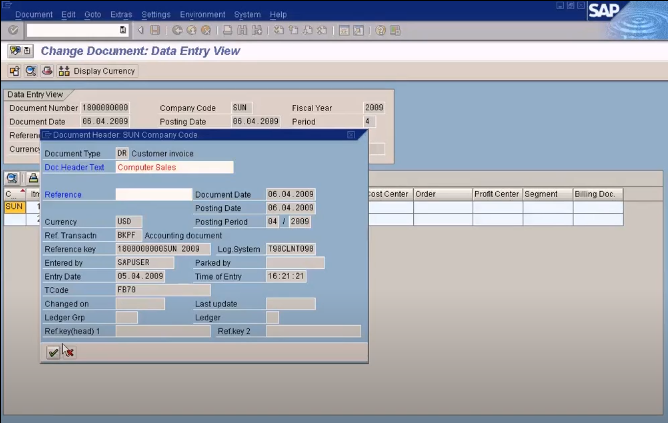This screenshot has width=668, height=423.
Task: Confirm the header dialog with the green checkmark
Action: (53, 352)
